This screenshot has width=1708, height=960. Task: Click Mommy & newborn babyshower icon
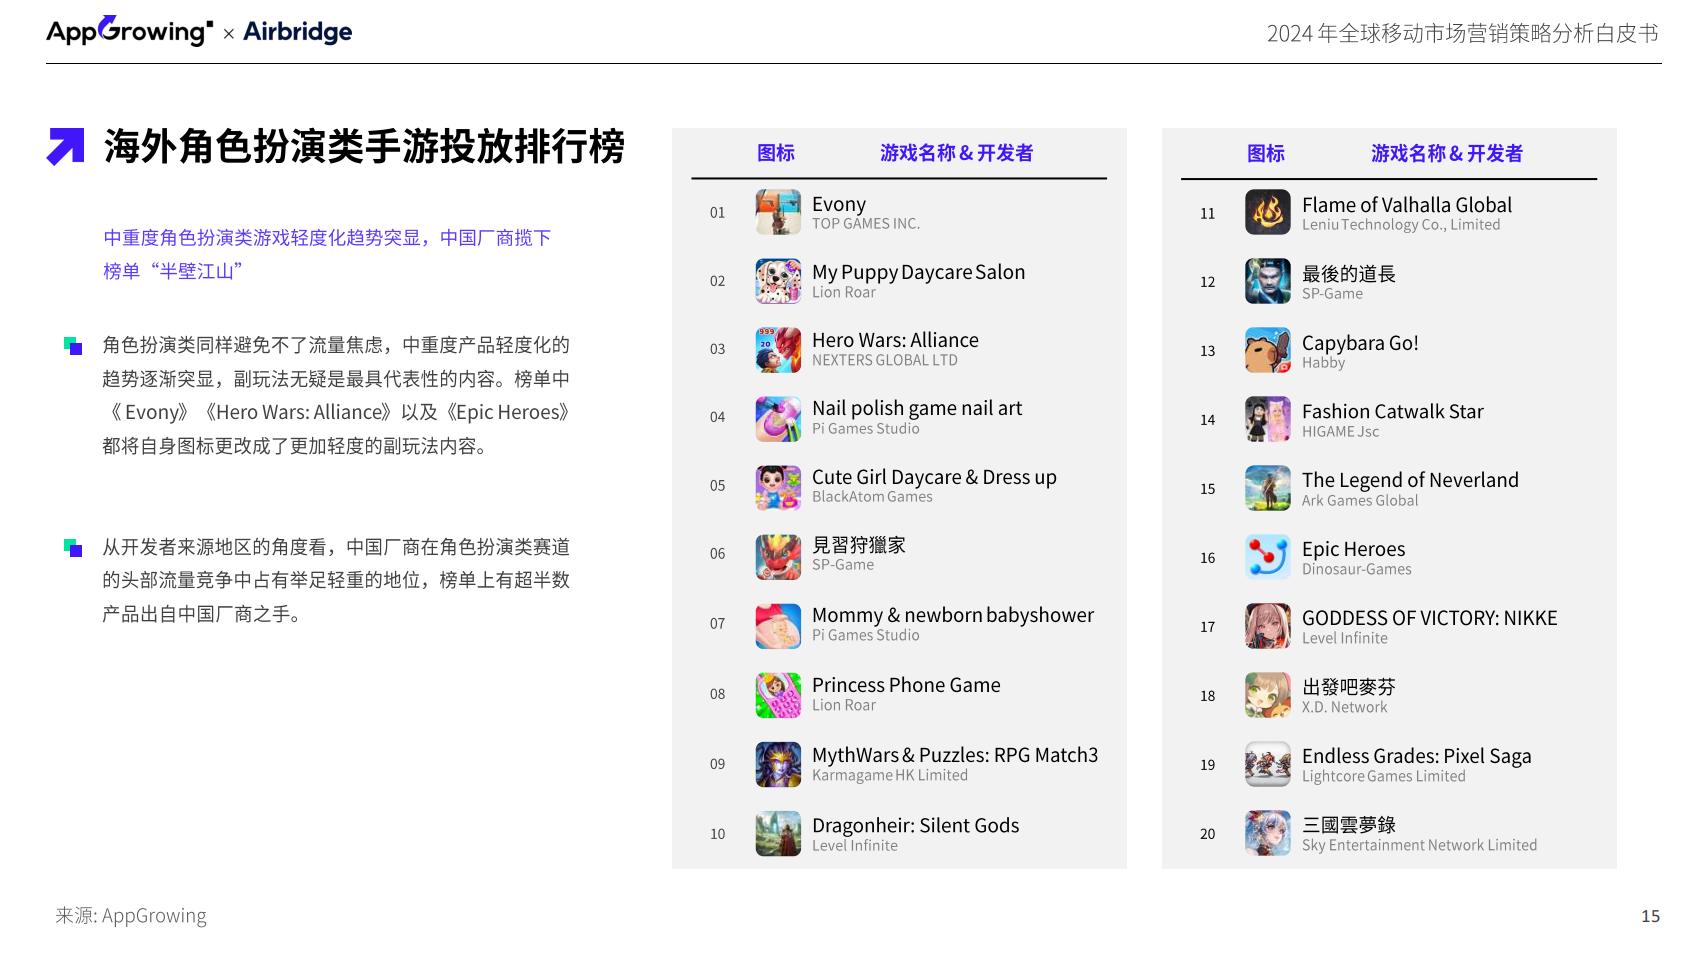tap(778, 625)
